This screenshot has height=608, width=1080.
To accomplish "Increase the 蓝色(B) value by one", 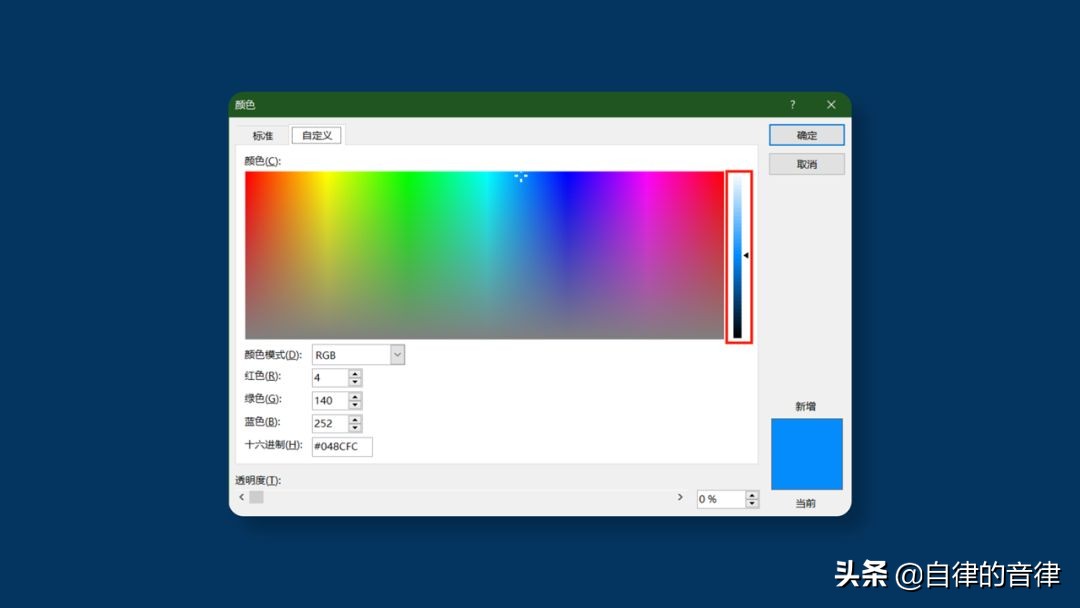I will [355, 419].
